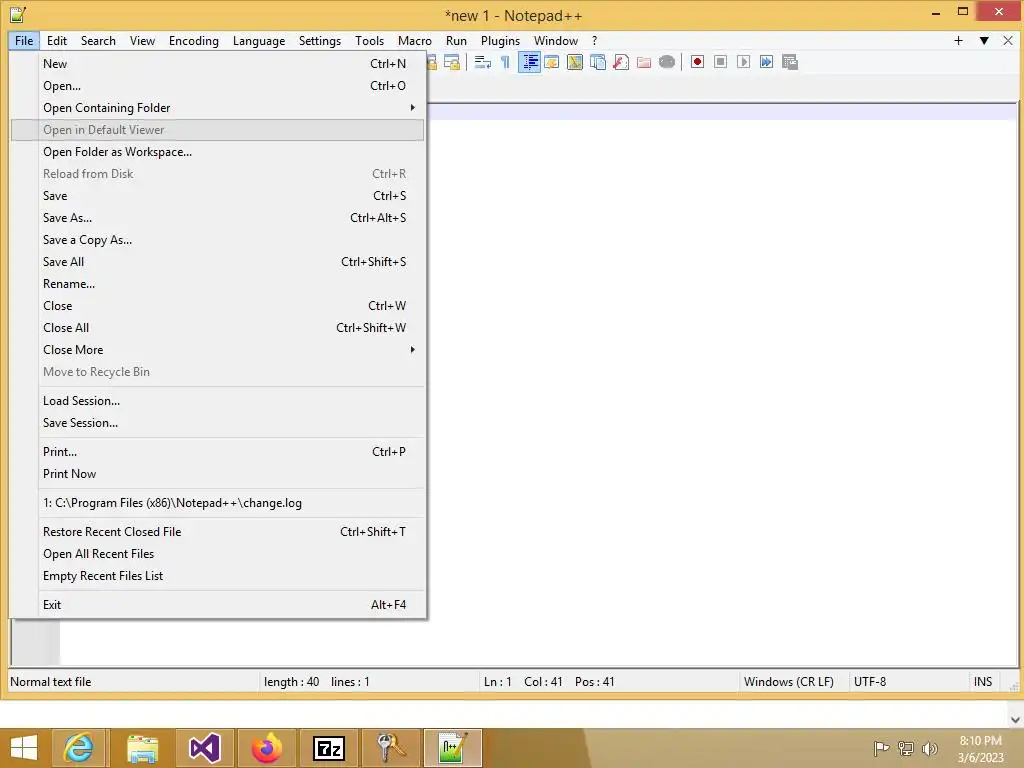Click Ln : 1 Col : 41 status field
1024x768 pixels.
tap(608, 682)
